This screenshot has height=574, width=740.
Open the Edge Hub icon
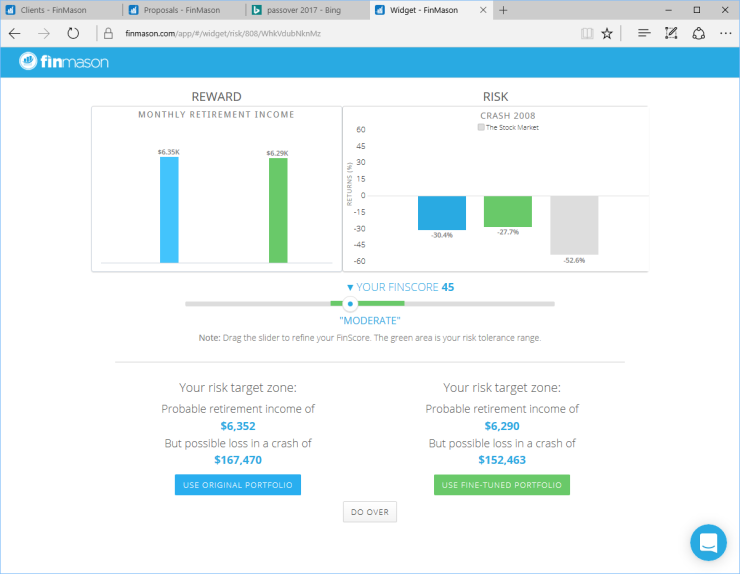click(644, 33)
